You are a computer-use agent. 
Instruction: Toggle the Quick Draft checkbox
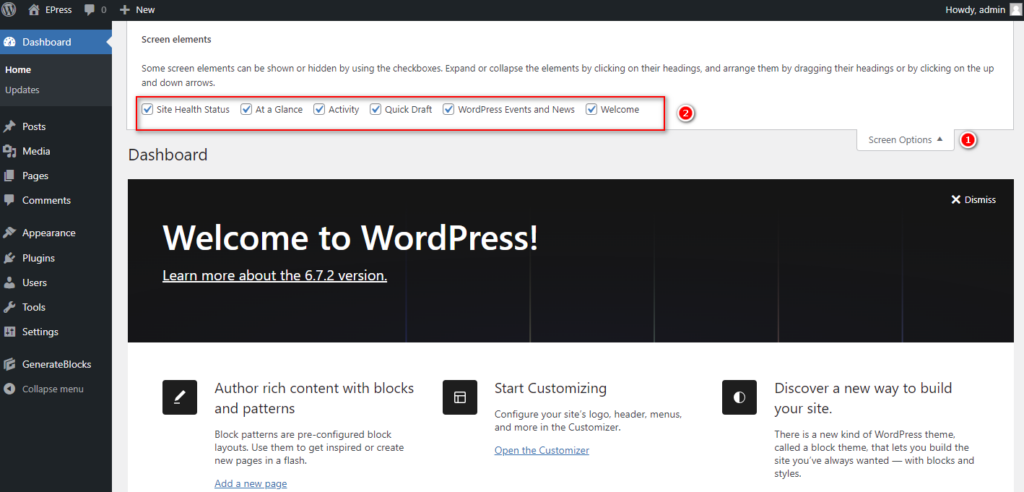pyautogui.click(x=376, y=109)
